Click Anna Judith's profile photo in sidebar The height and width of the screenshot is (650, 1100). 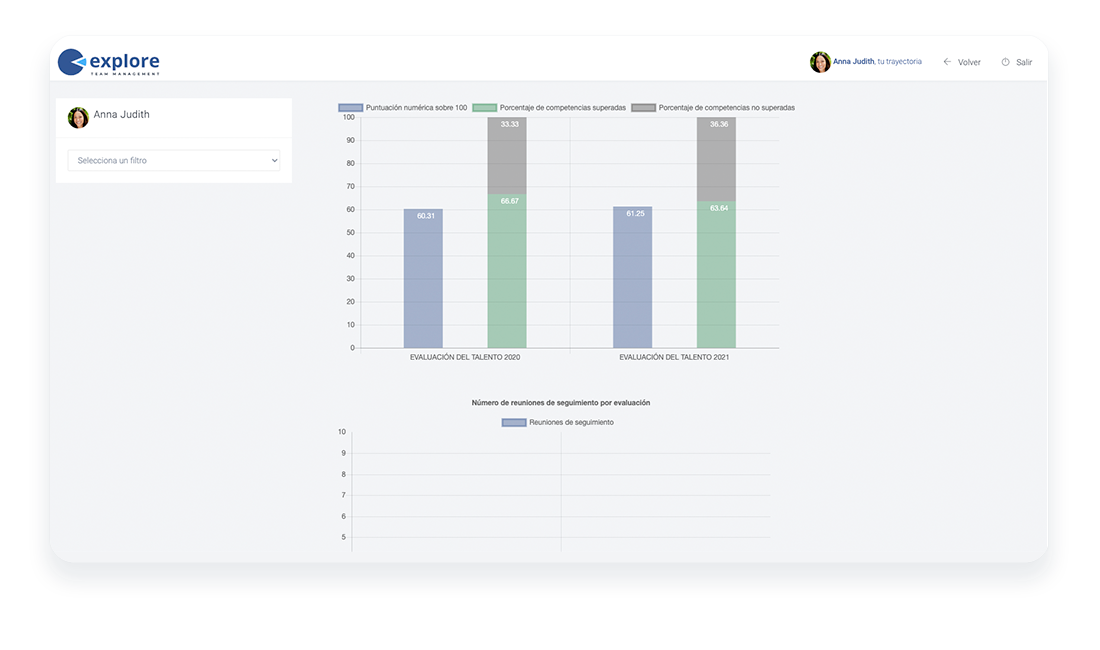[78, 117]
